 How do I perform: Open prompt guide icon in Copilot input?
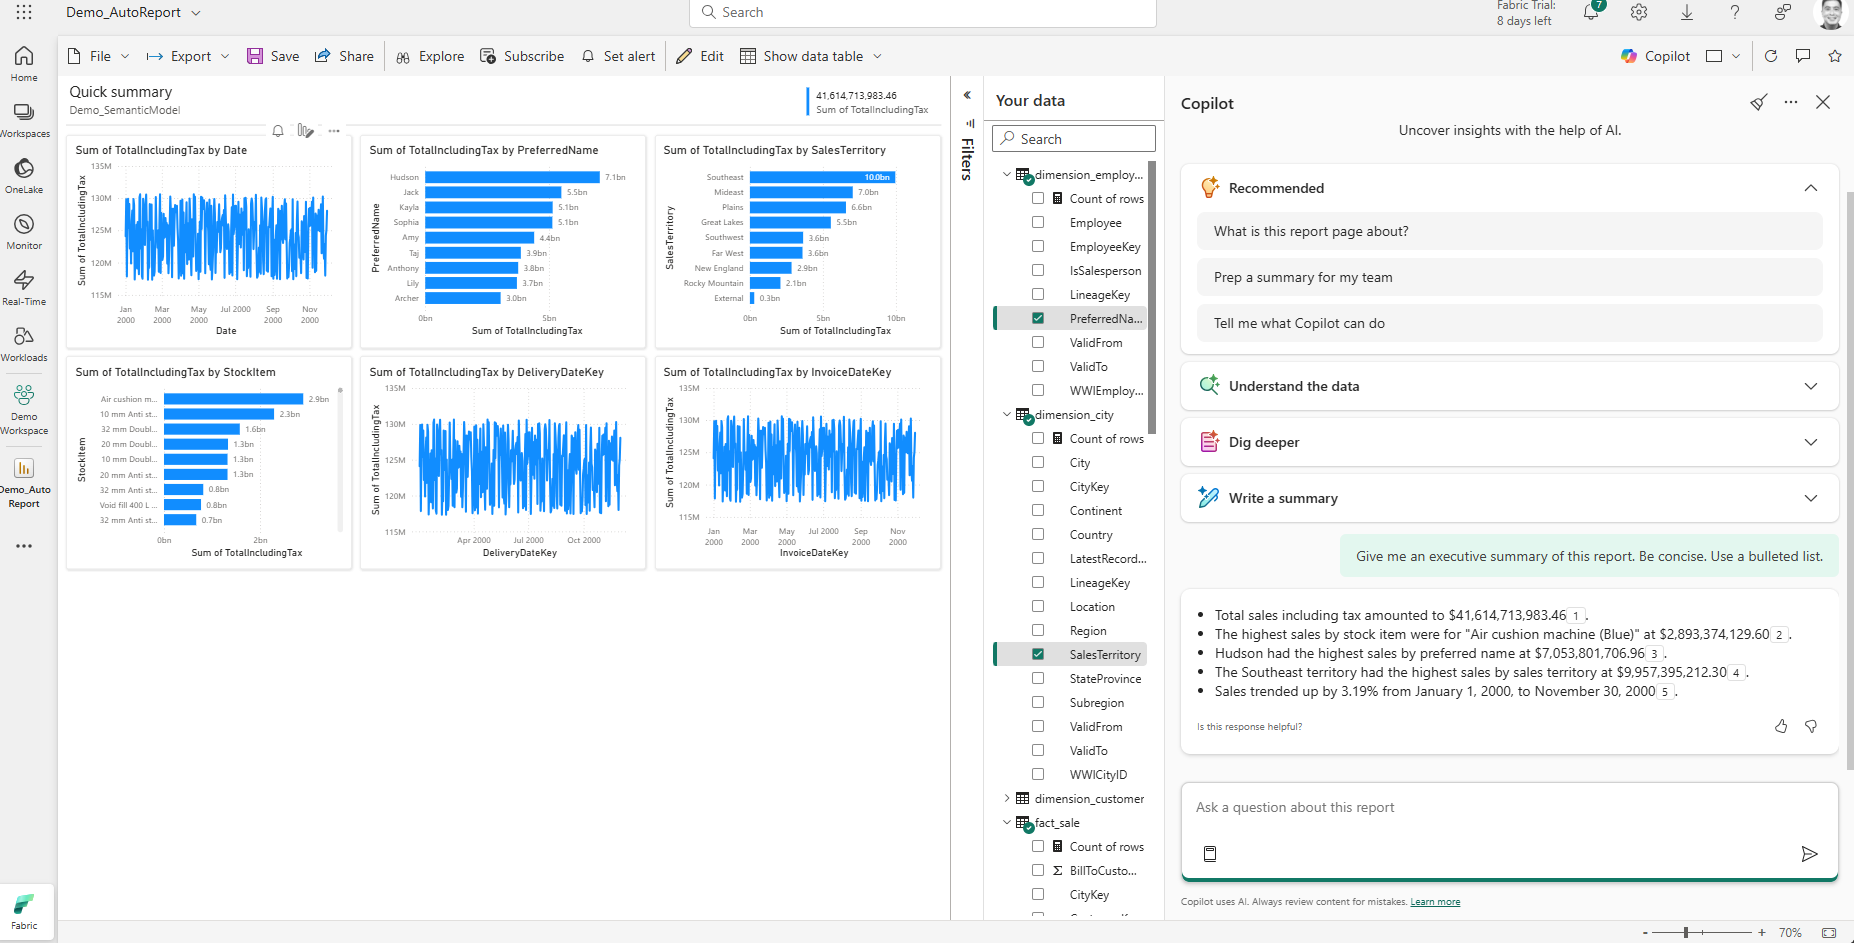pos(1210,854)
